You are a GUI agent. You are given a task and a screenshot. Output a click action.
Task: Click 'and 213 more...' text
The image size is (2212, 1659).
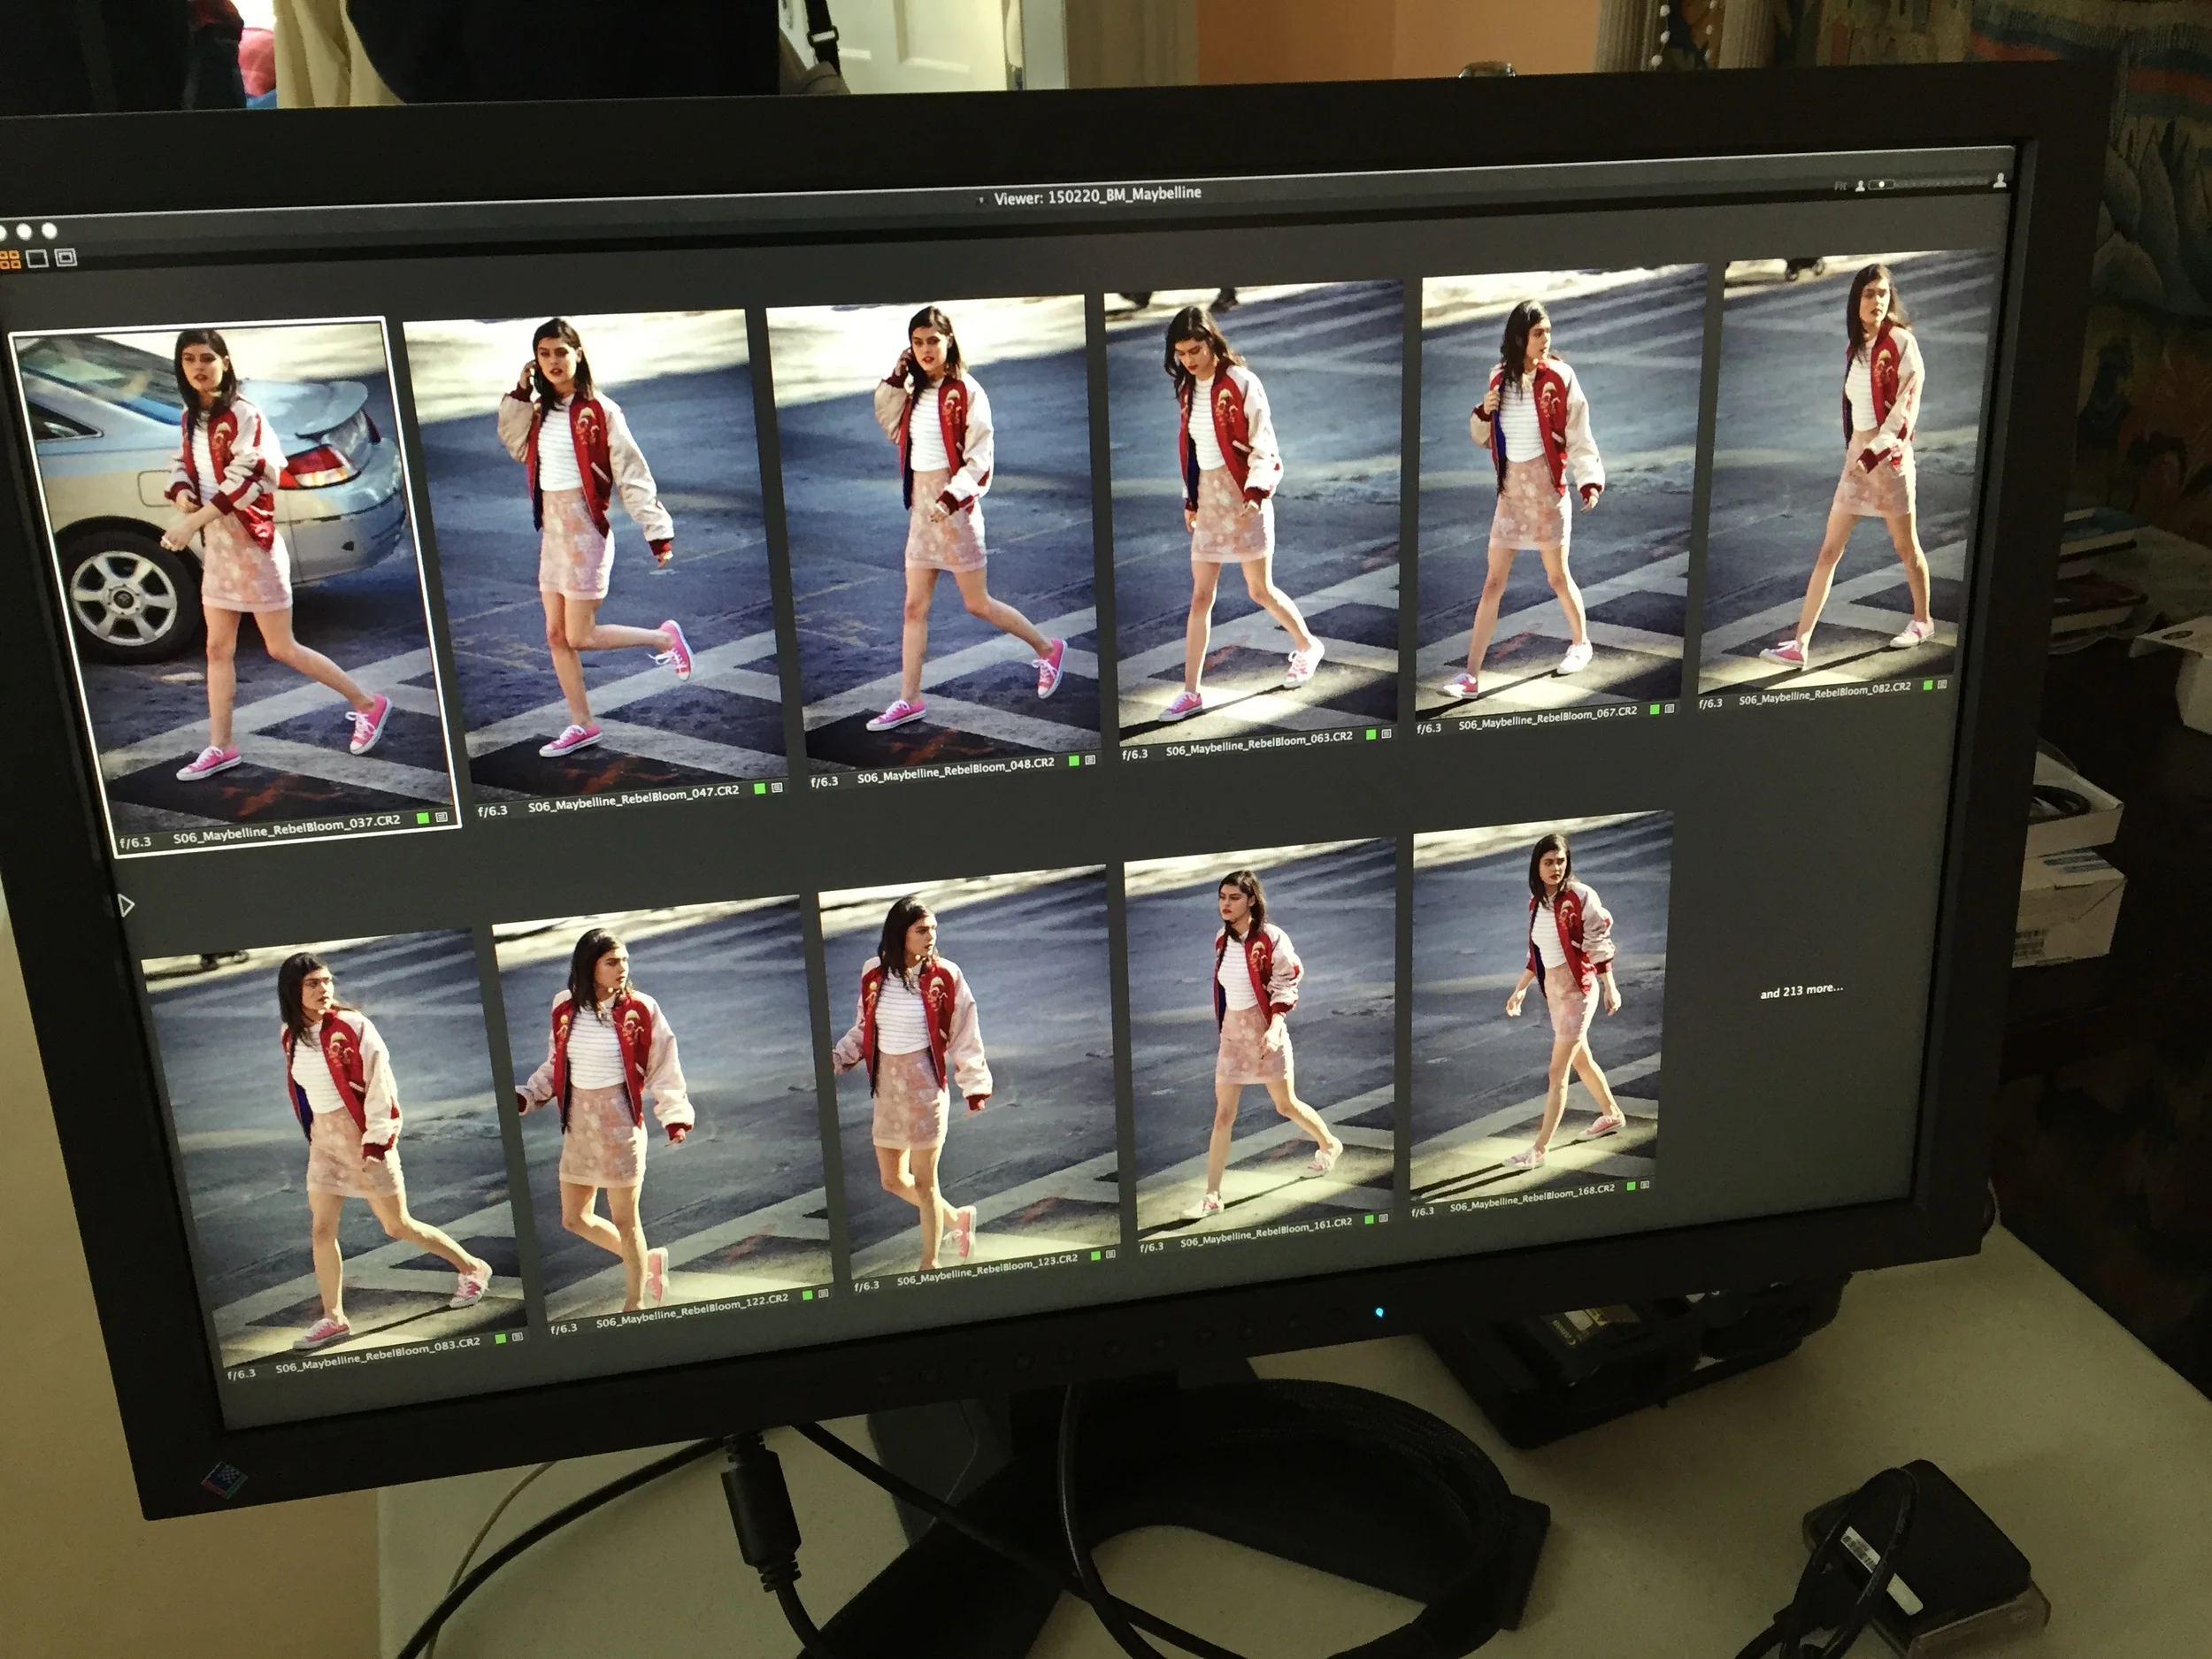point(1801,991)
